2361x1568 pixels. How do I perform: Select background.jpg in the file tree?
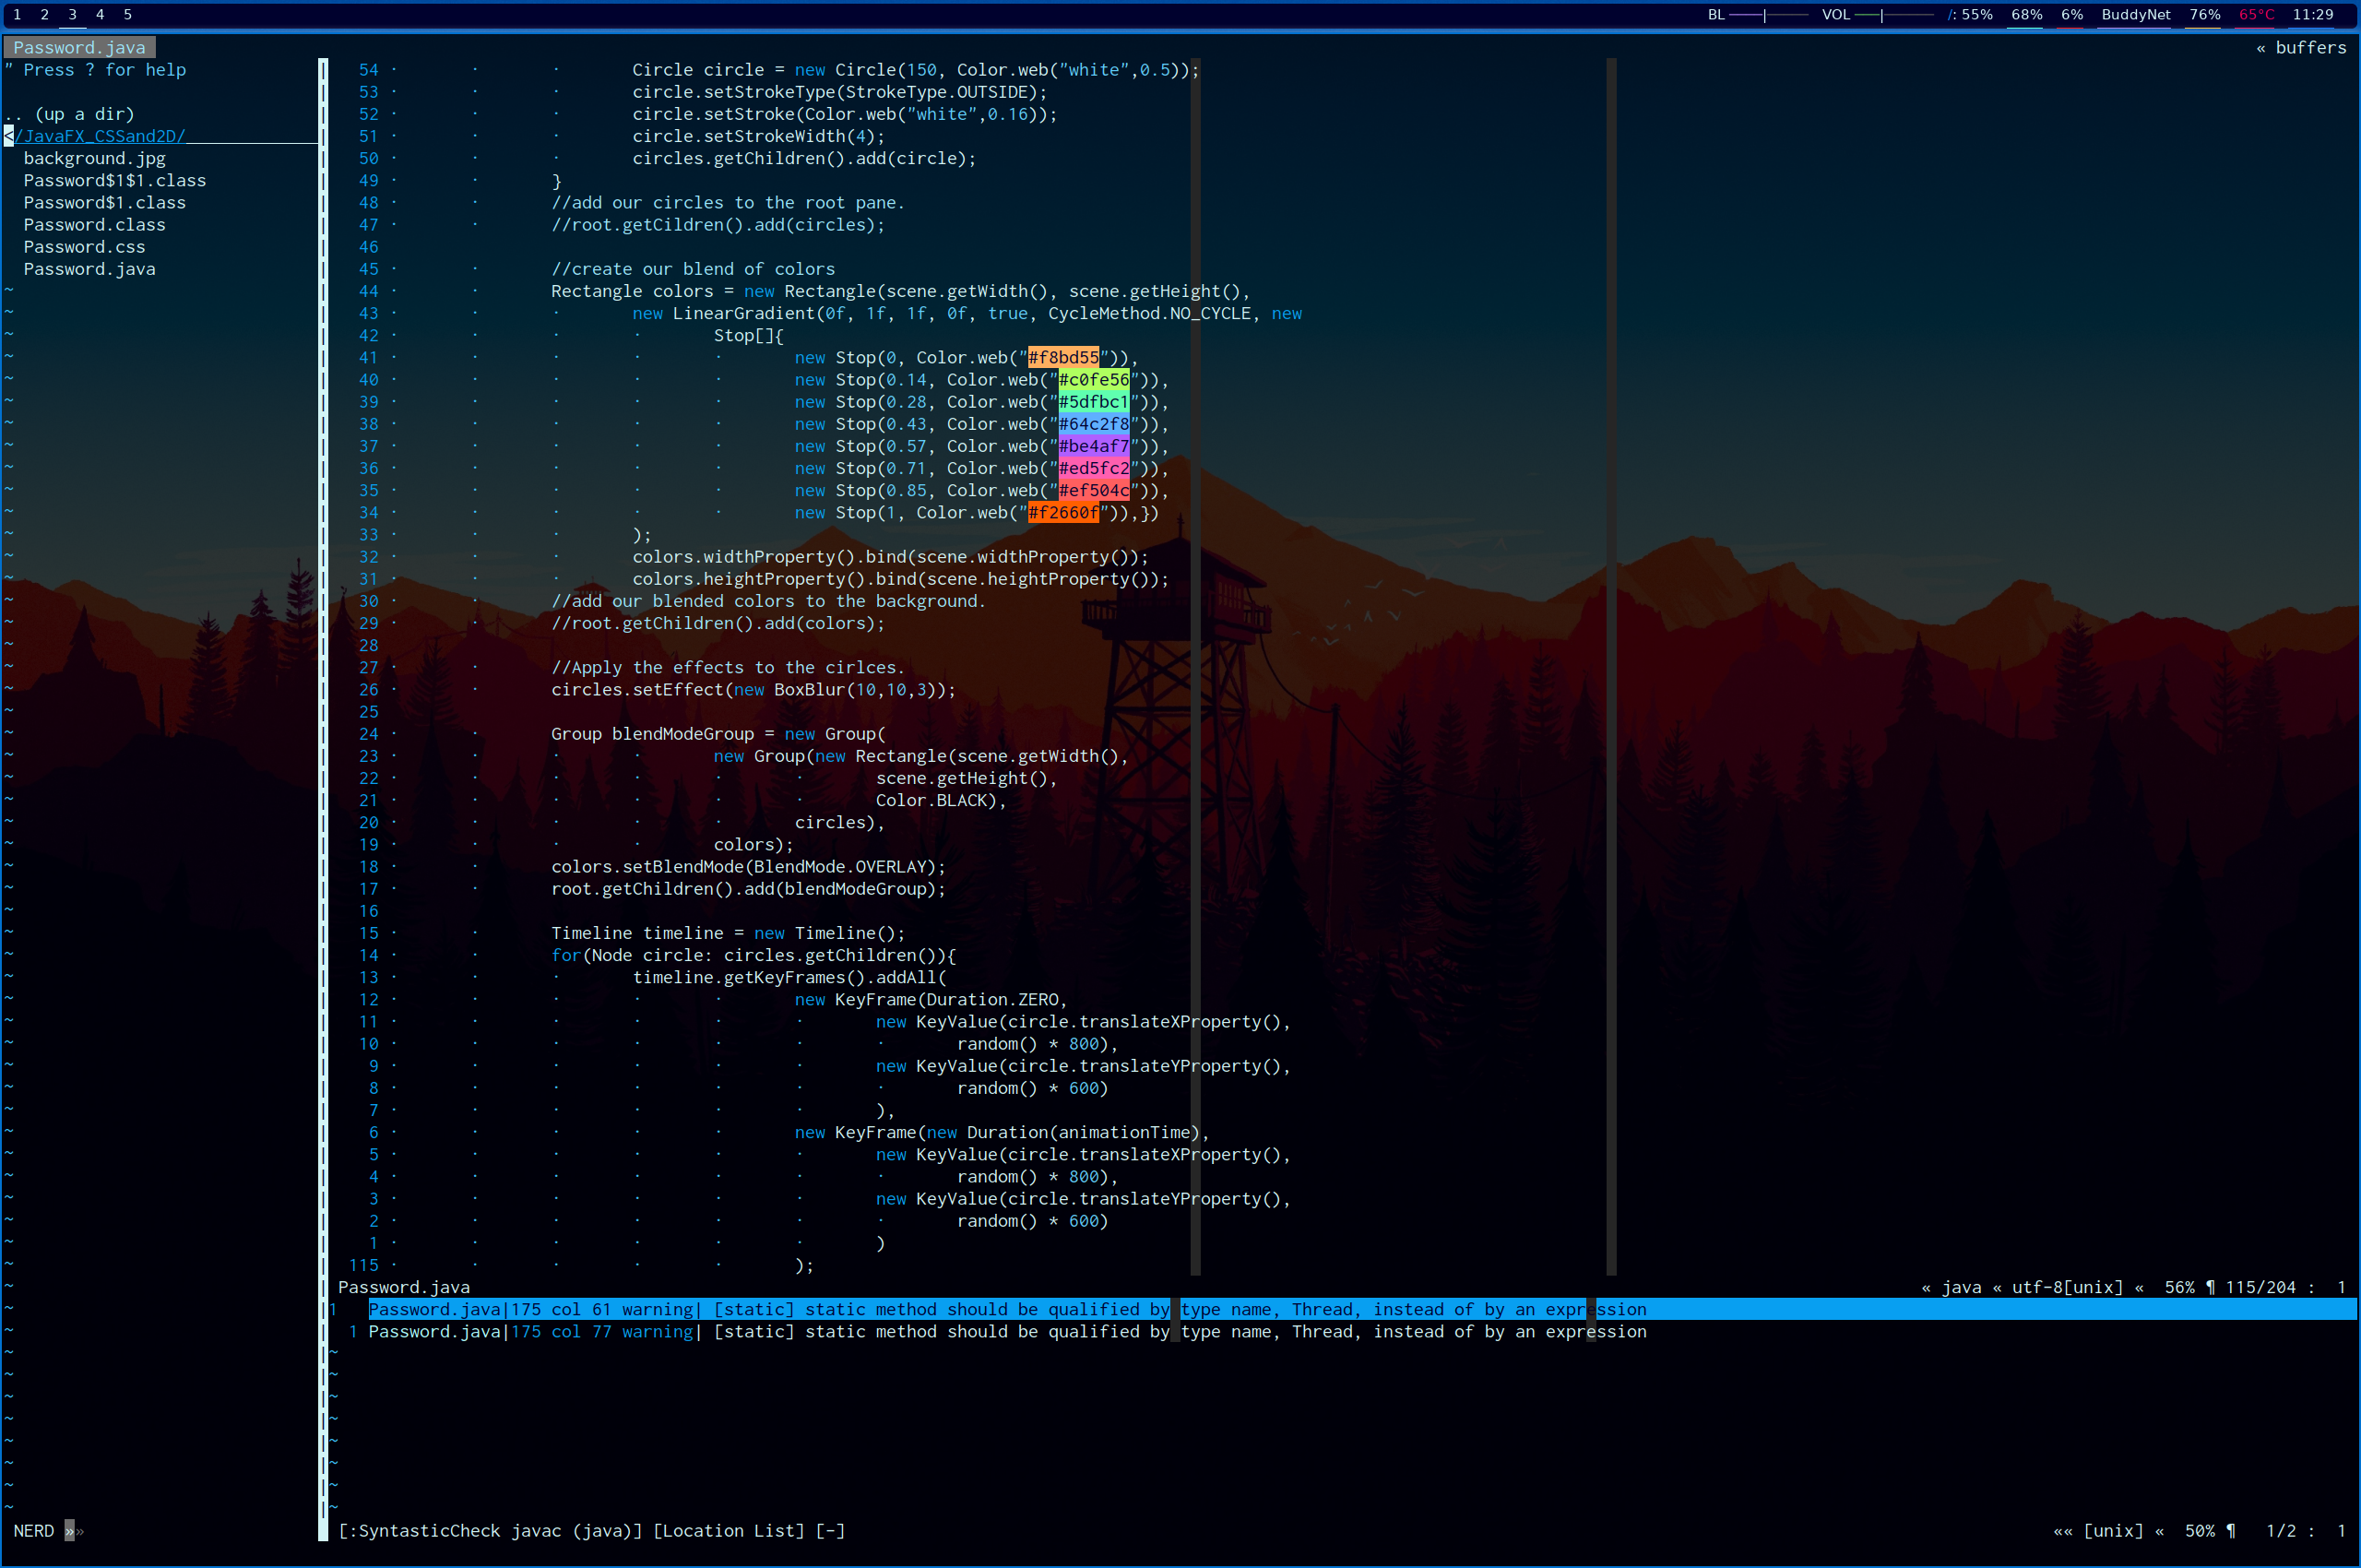click(94, 158)
